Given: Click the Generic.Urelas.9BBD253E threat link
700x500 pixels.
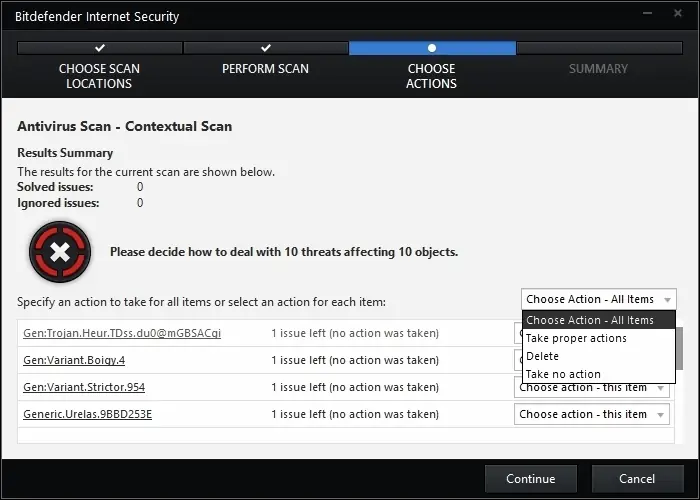Looking at the screenshot, I should [x=87, y=414].
